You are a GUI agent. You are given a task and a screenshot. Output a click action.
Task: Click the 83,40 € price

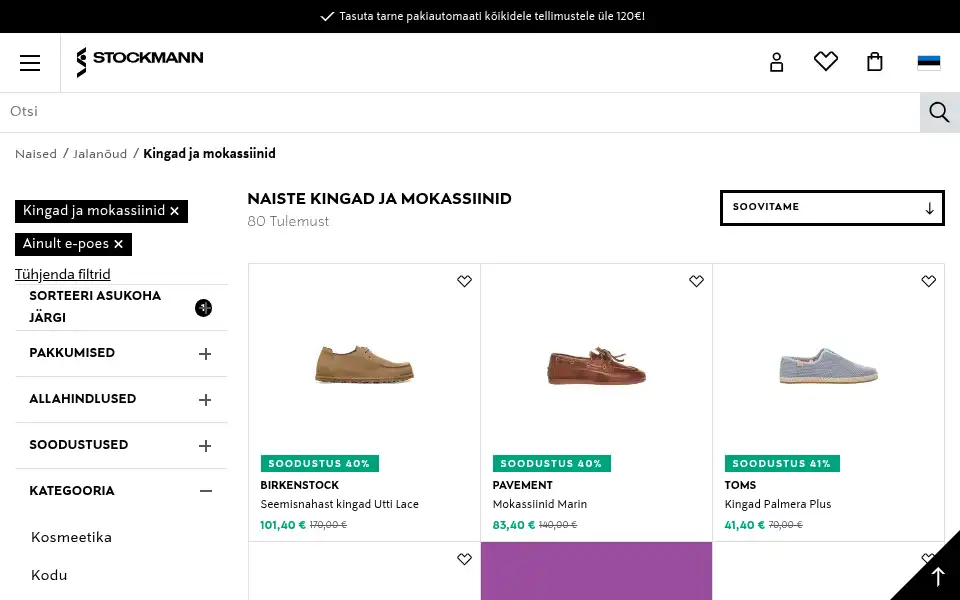pyautogui.click(x=514, y=525)
